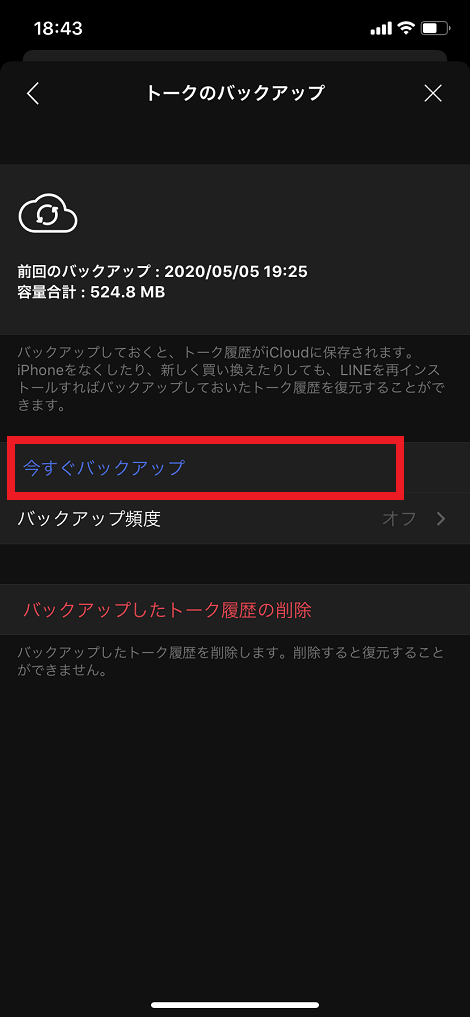Tap the 容量合計 524.8 MB line
470x1017 pixels.
pos(91,293)
